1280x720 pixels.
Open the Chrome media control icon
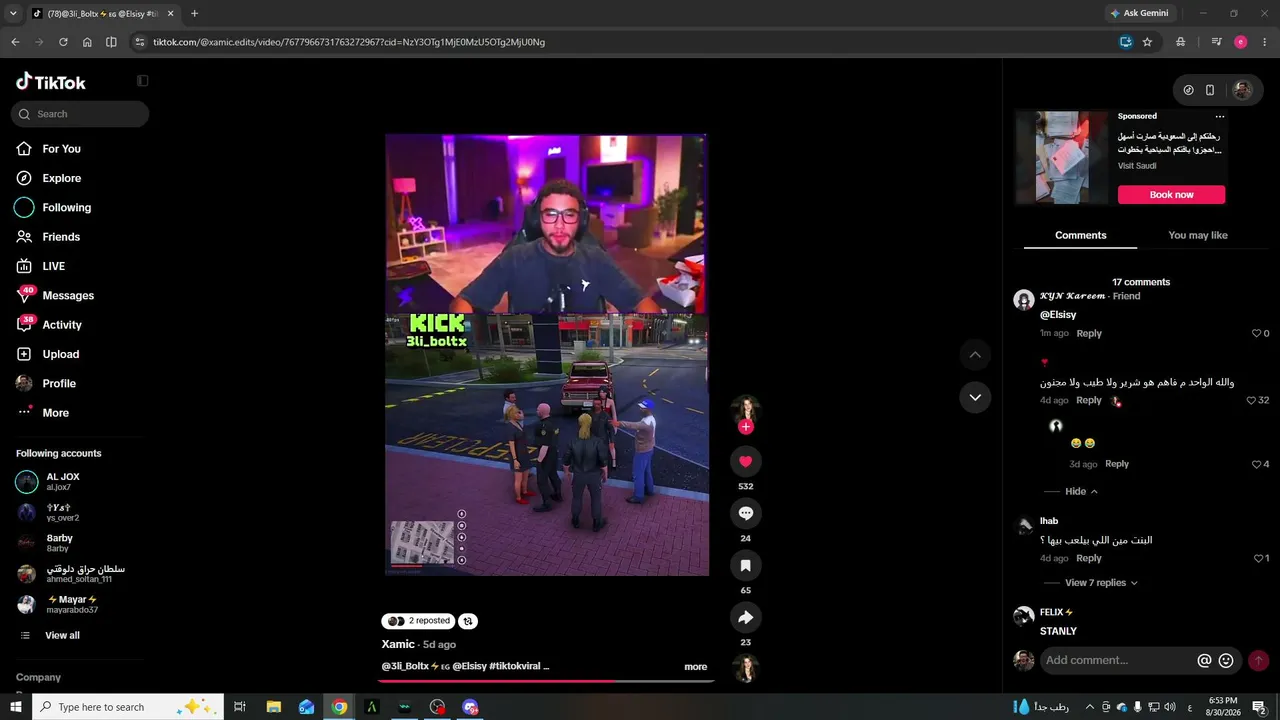[x=1216, y=42]
